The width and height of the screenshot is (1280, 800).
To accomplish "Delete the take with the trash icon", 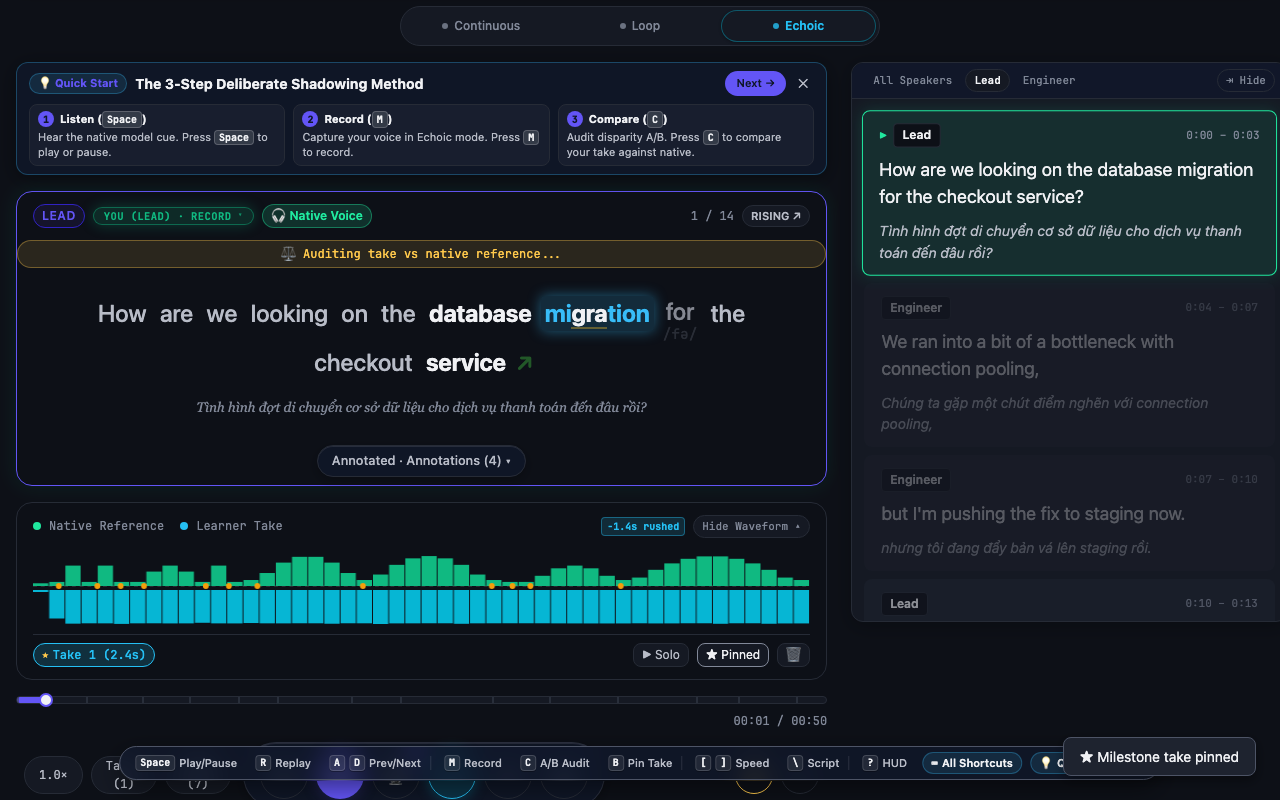I will 793,655.
